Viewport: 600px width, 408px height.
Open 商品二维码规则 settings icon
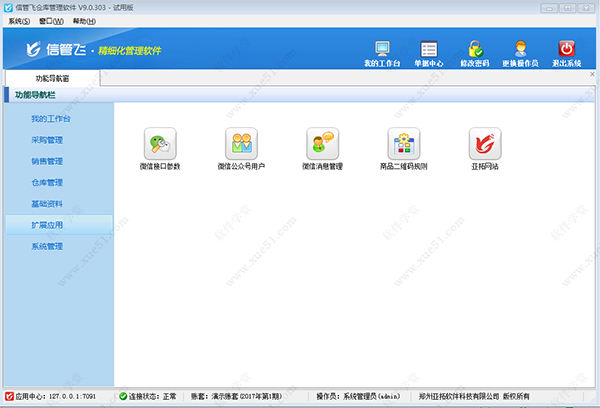[x=403, y=144]
